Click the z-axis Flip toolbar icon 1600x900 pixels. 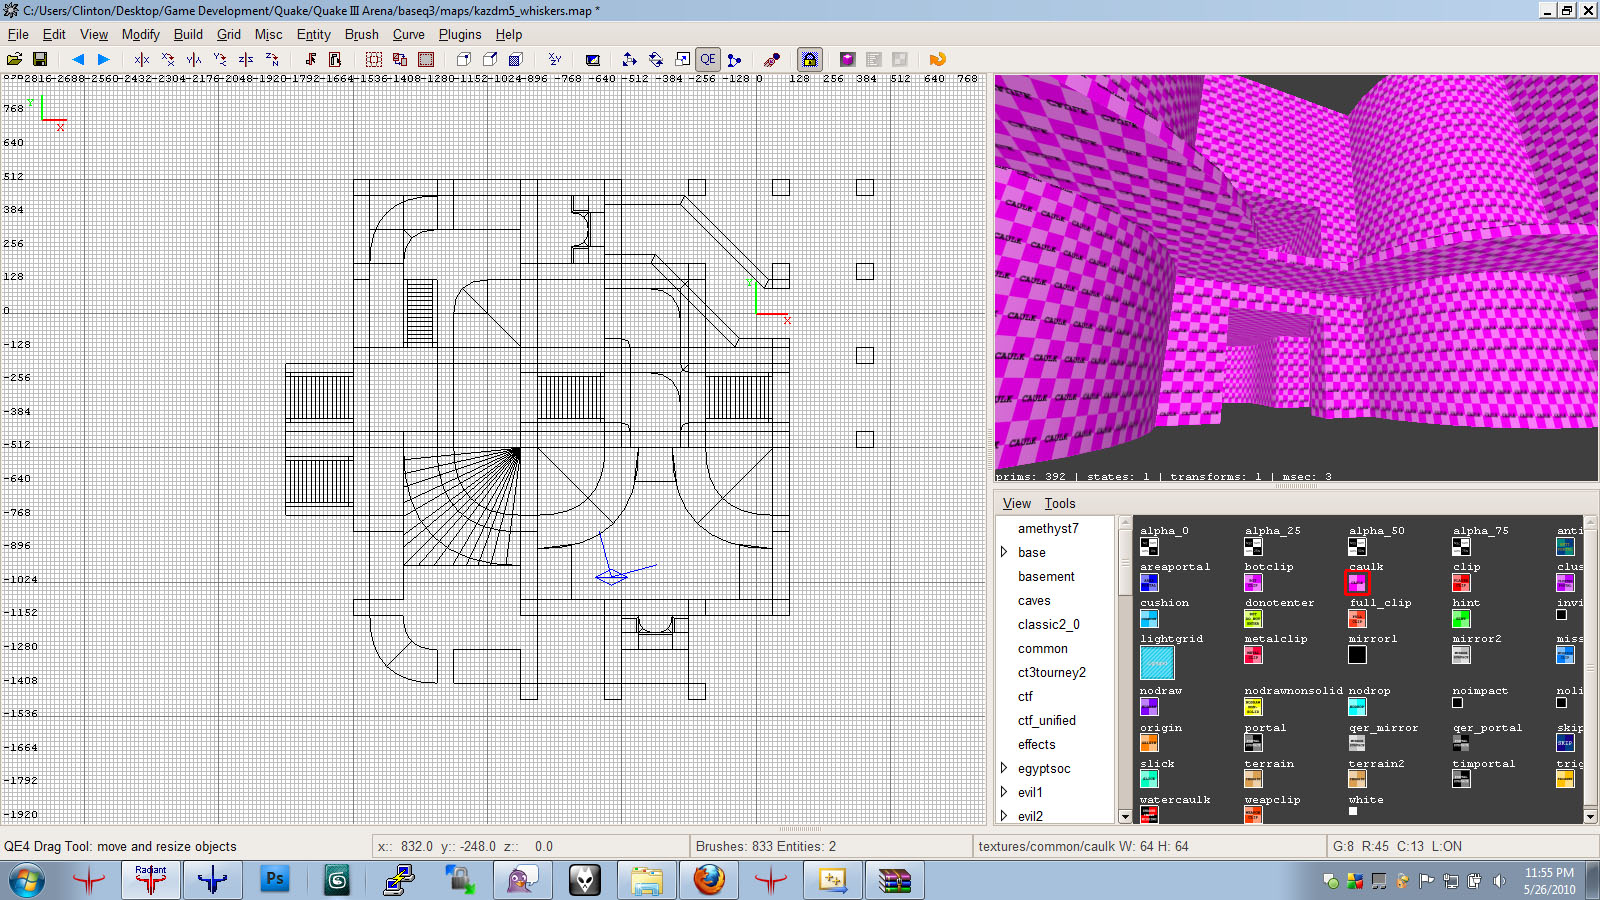(246, 60)
